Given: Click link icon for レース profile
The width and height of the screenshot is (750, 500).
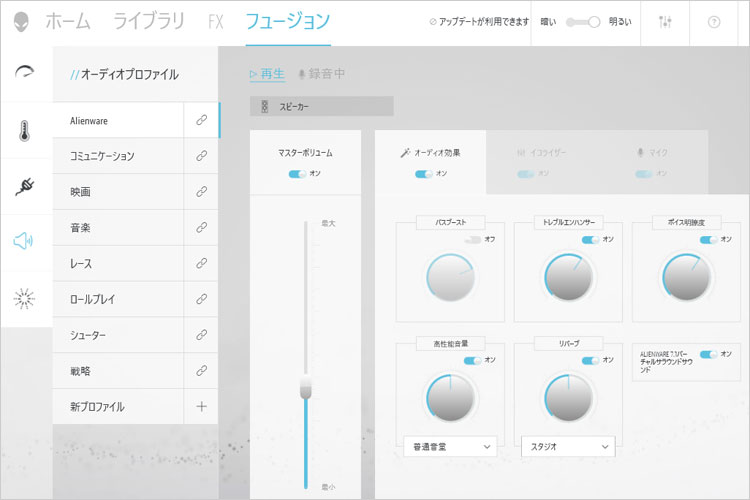Looking at the screenshot, I should pyautogui.click(x=201, y=263).
